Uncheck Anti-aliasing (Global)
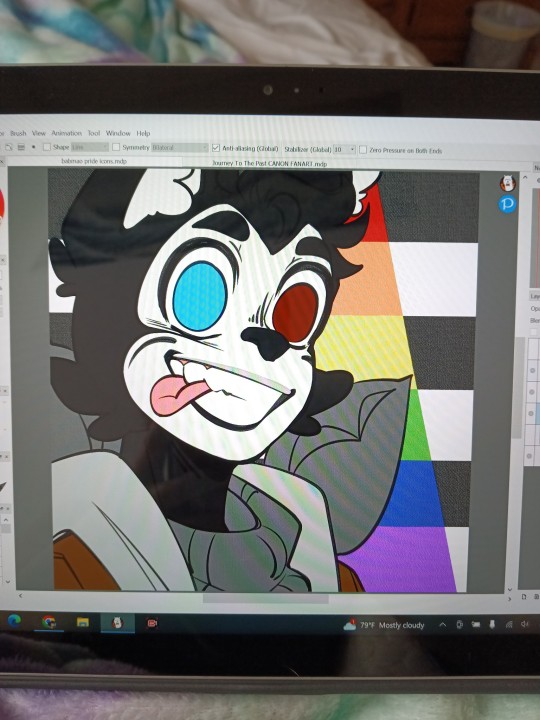 point(216,148)
